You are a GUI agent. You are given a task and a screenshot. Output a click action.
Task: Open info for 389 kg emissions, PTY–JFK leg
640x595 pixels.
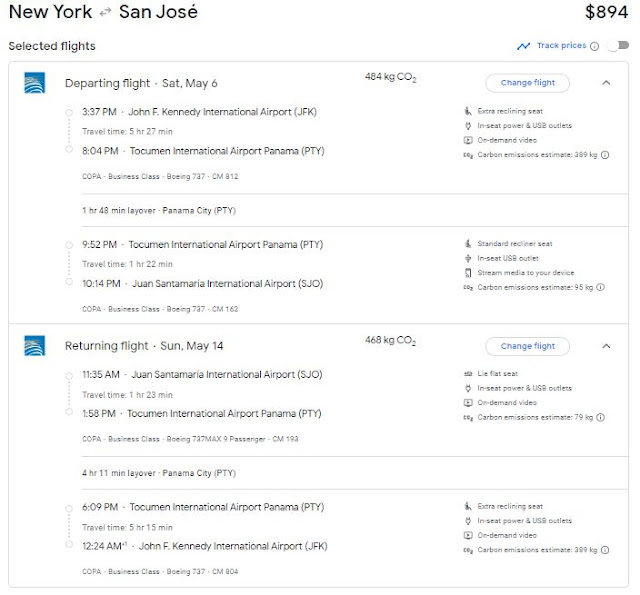click(604, 550)
